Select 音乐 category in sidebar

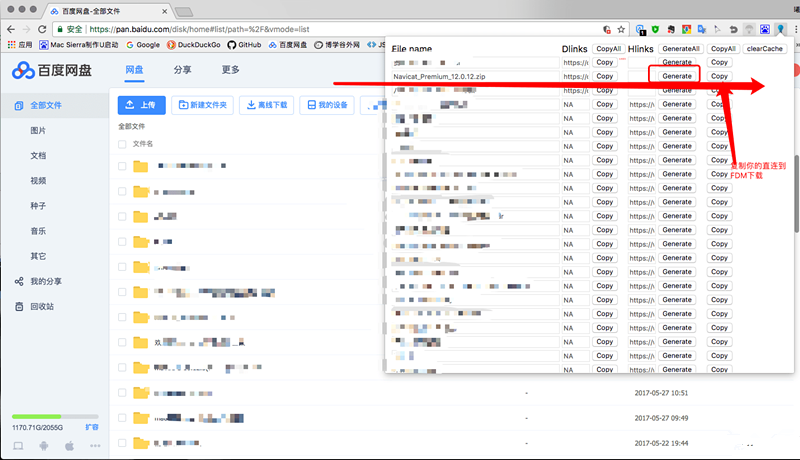click(x=38, y=231)
